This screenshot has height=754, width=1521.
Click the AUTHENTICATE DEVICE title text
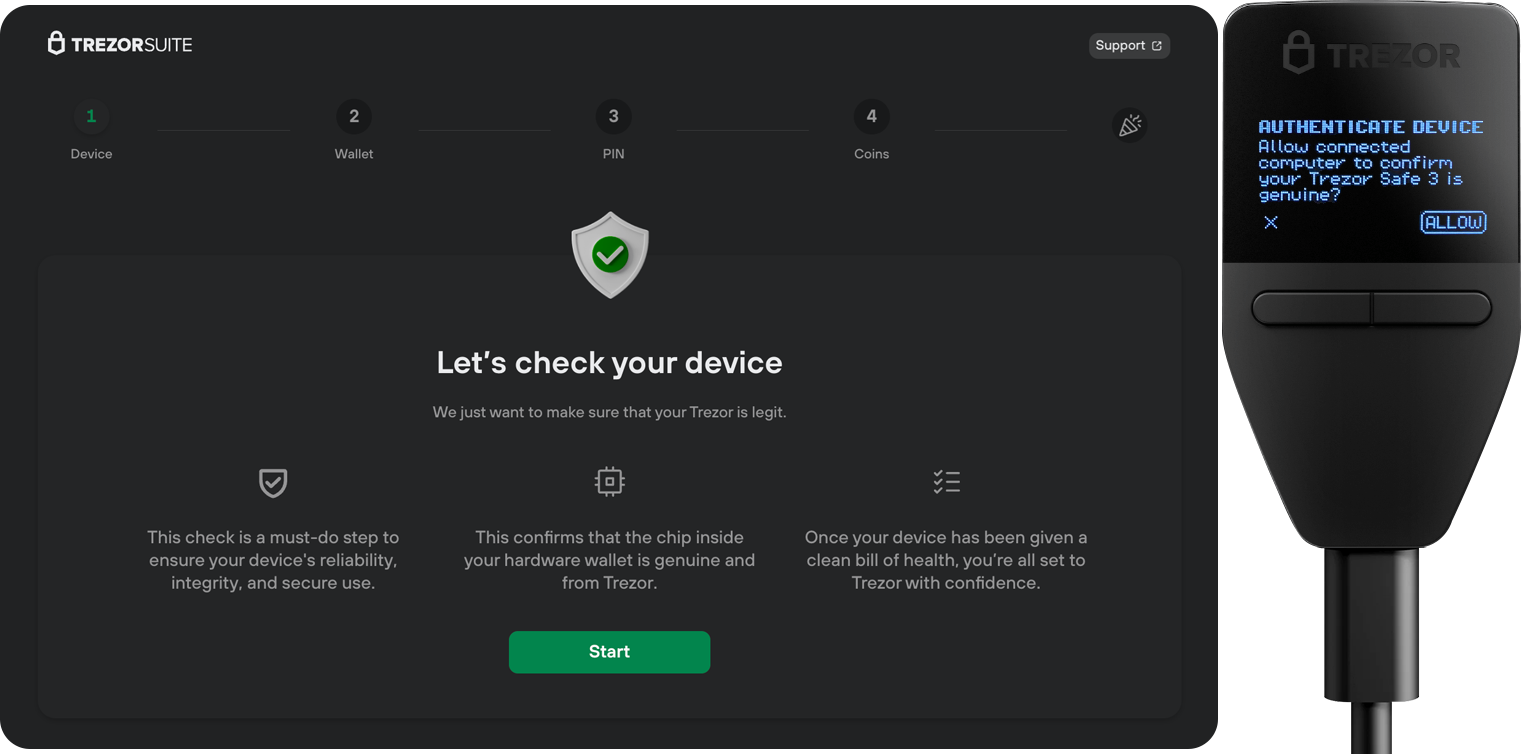coord(1370,127)
